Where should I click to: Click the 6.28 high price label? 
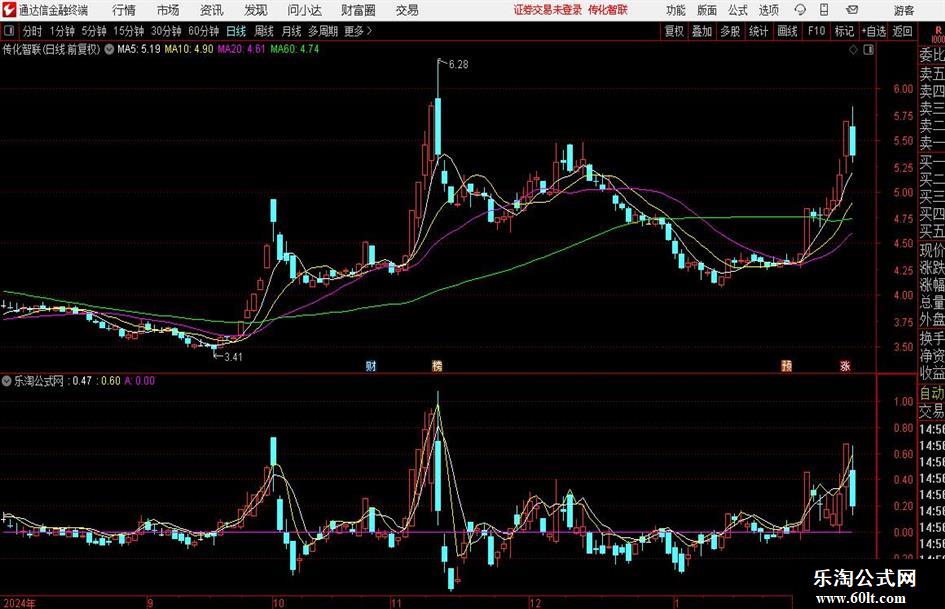coord(459,65)
